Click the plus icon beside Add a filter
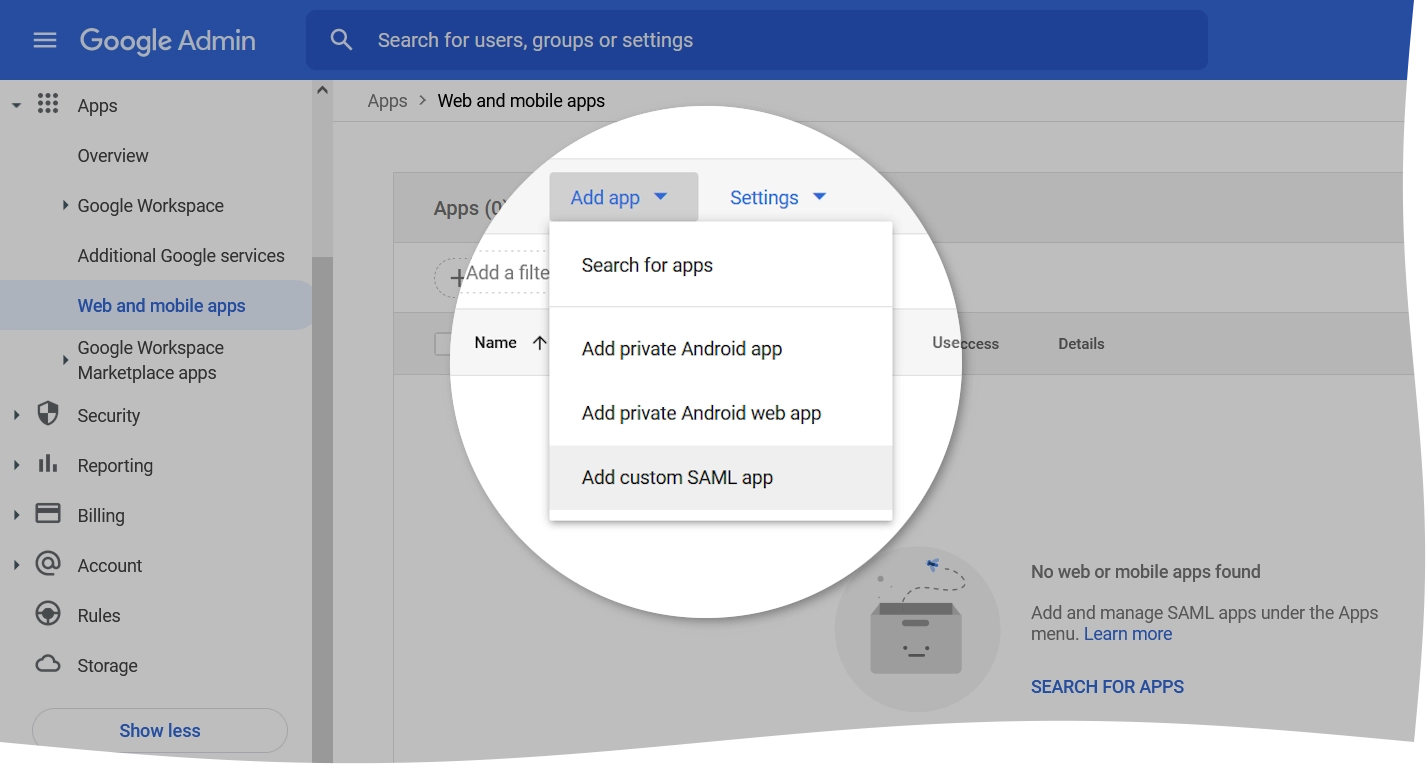 tap(457, 277)
